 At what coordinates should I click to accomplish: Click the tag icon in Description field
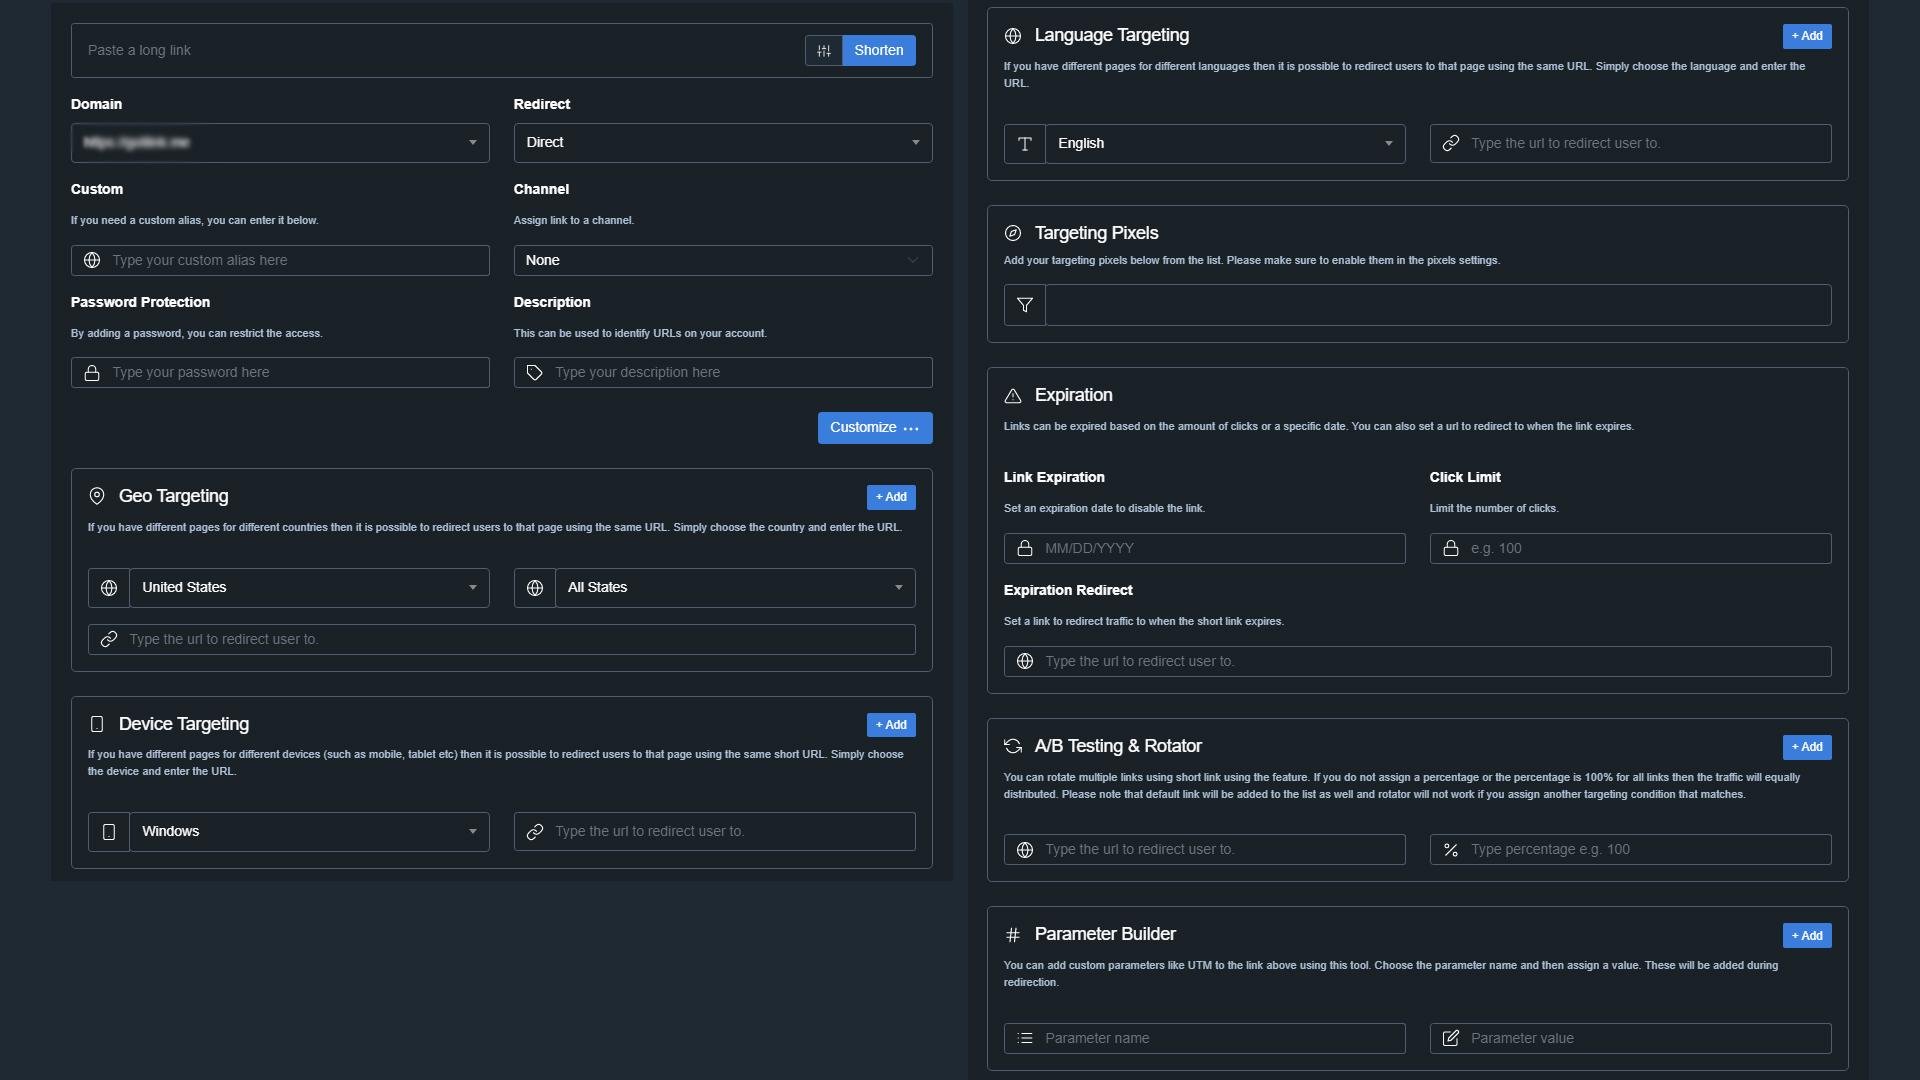(x=535, y=373)
